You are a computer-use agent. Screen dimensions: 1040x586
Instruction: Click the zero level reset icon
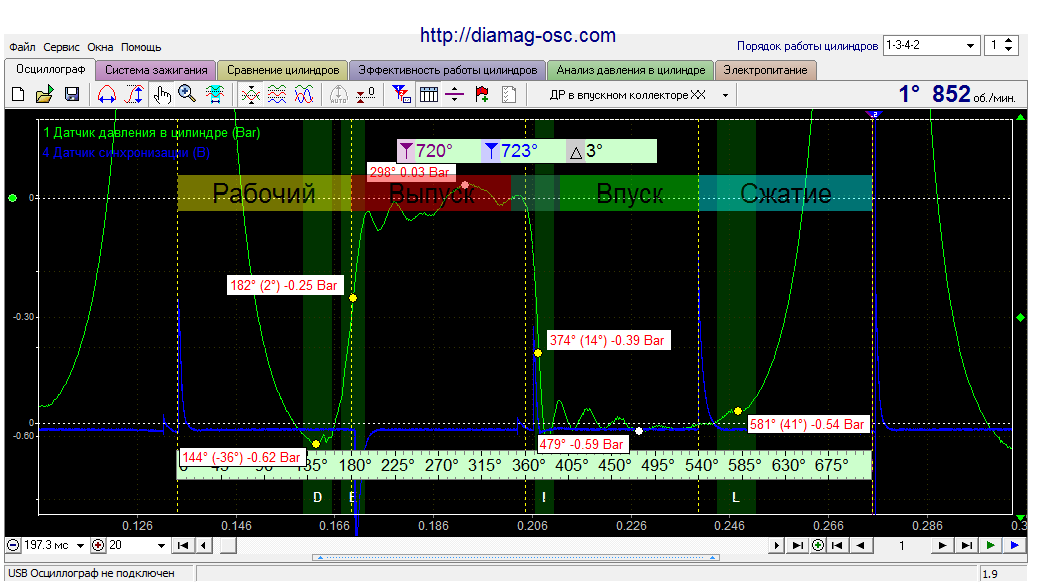click(365, 94)
